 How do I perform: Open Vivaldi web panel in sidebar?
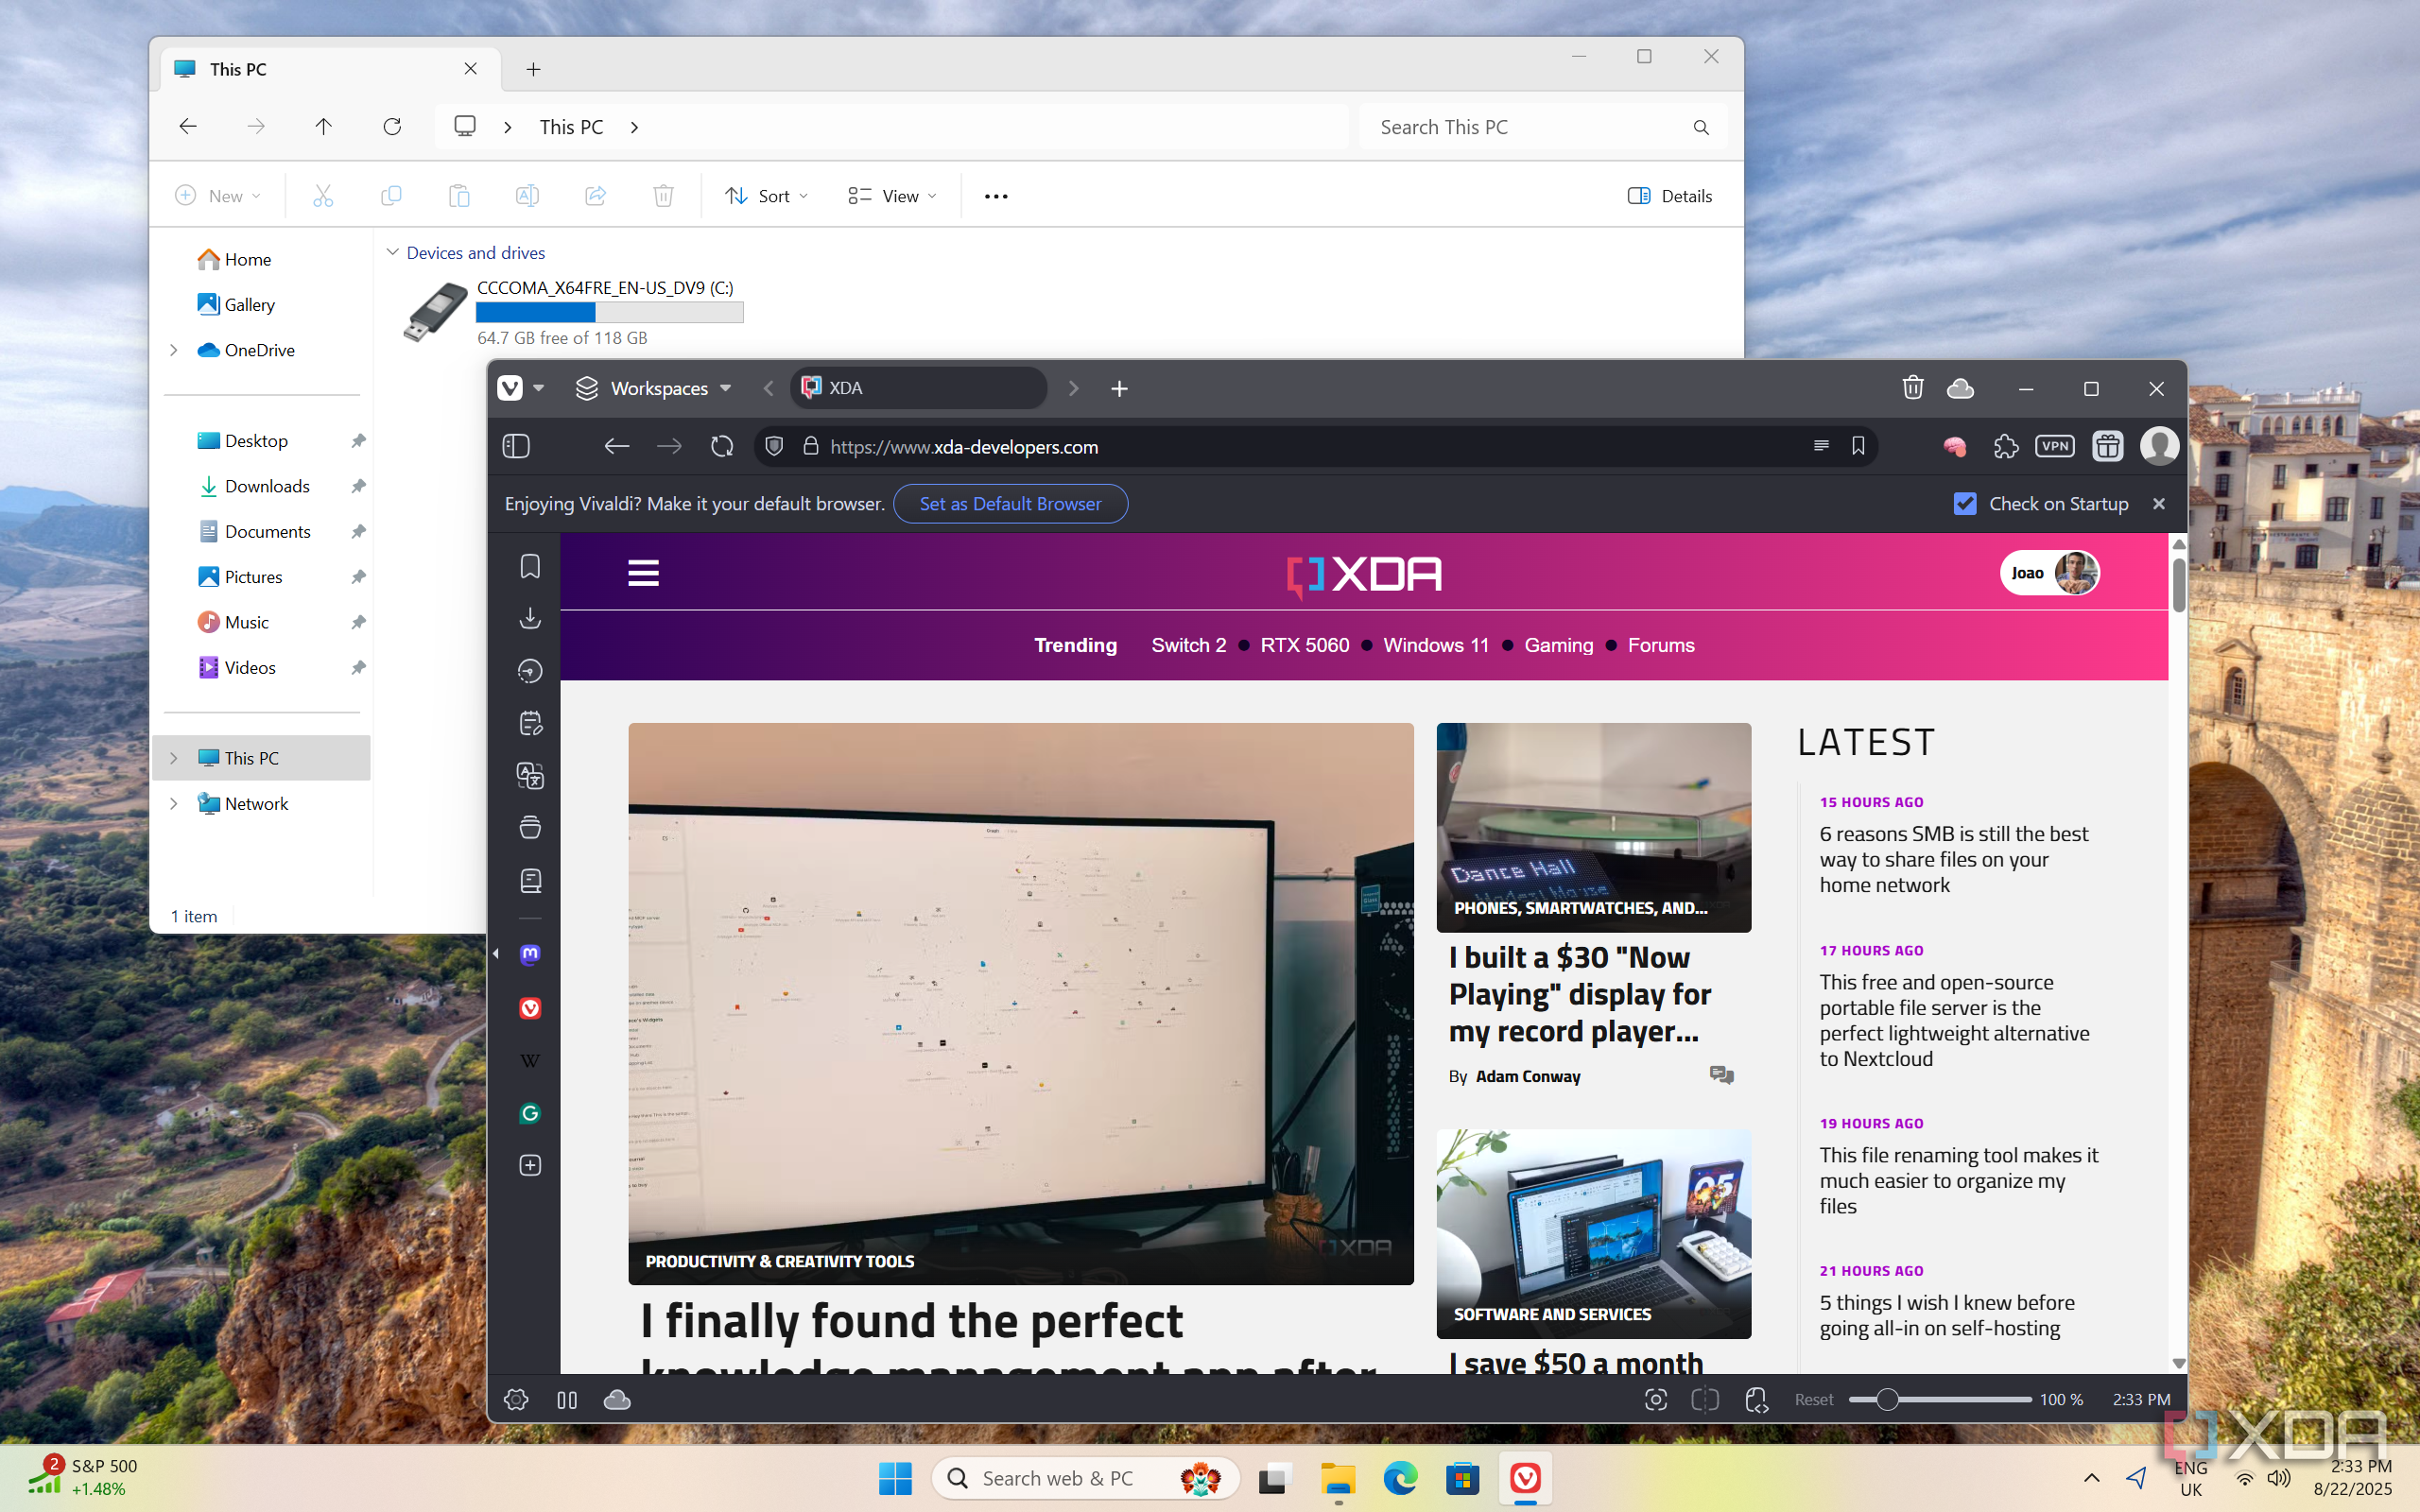click(530, 1008)
